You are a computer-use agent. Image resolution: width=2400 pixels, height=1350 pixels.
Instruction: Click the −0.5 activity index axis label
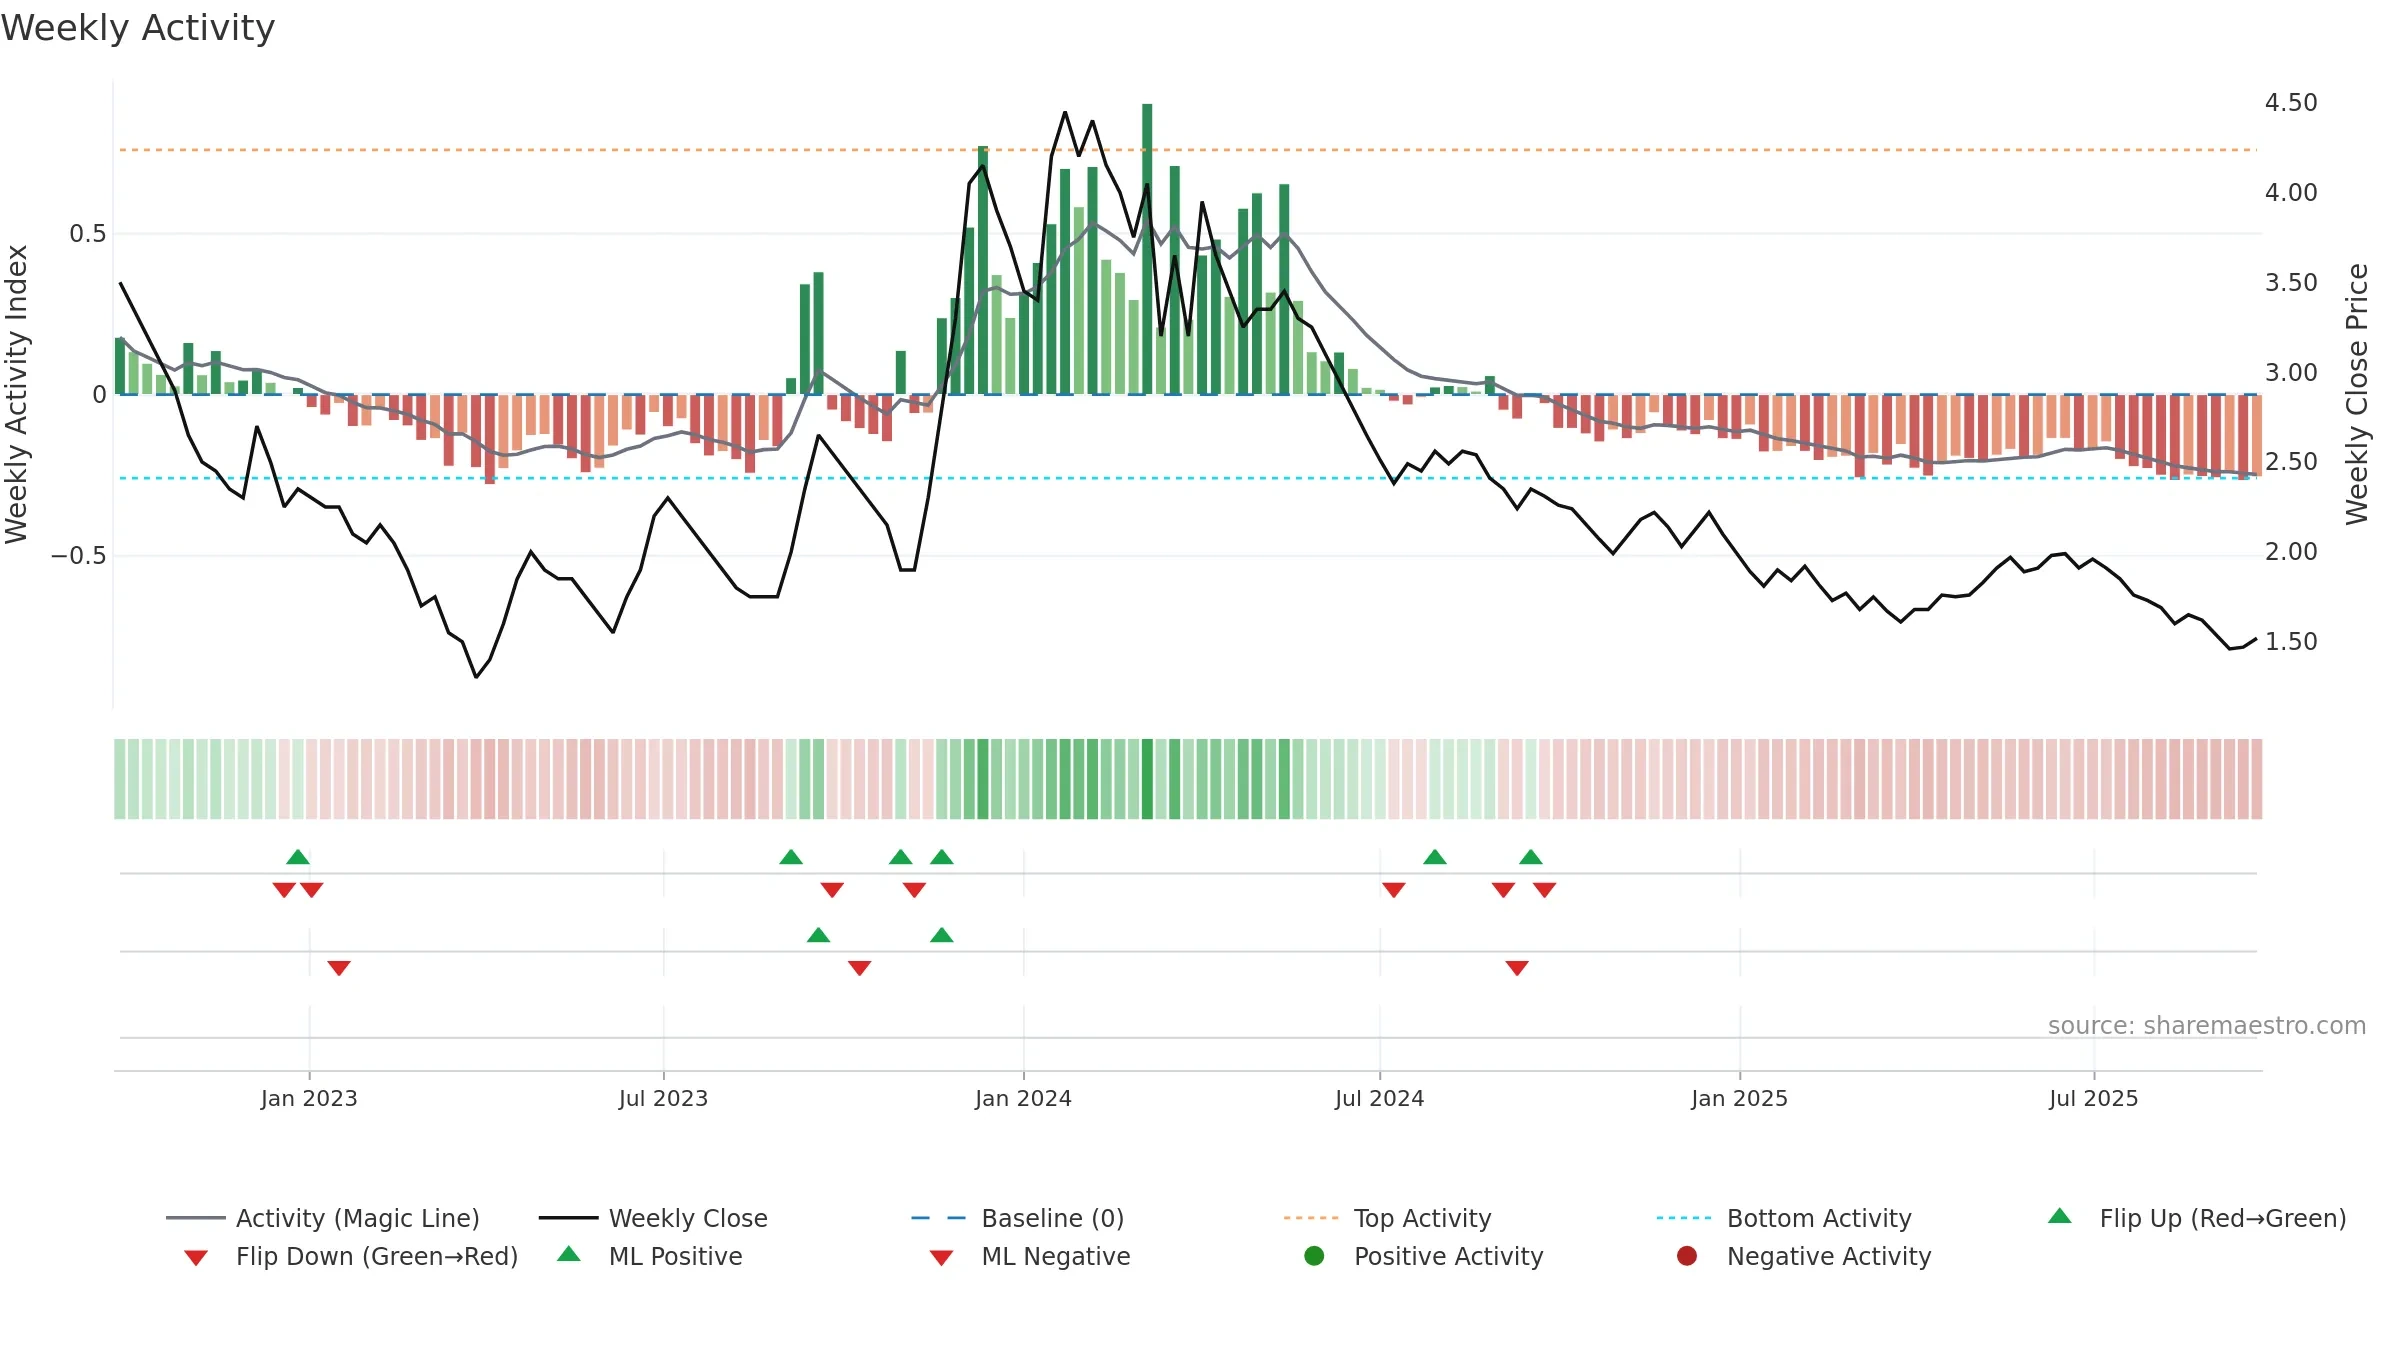pos(78,556)
